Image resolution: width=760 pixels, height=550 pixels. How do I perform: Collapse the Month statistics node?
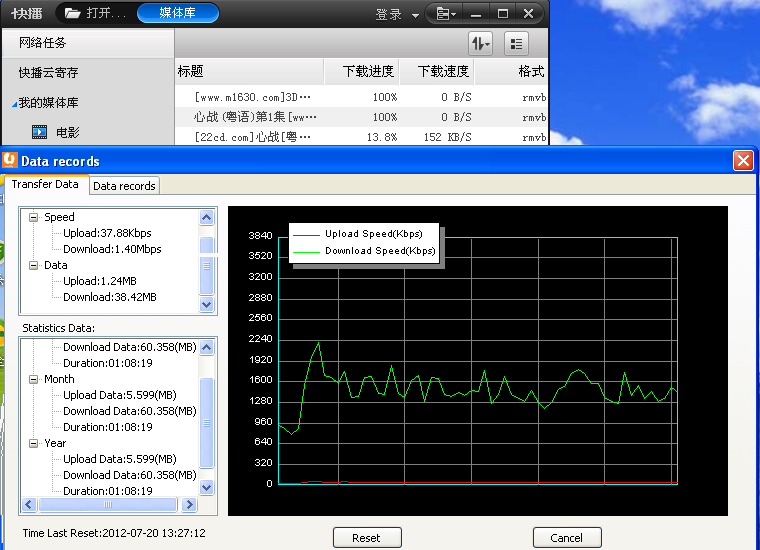[x=33, y=379]
